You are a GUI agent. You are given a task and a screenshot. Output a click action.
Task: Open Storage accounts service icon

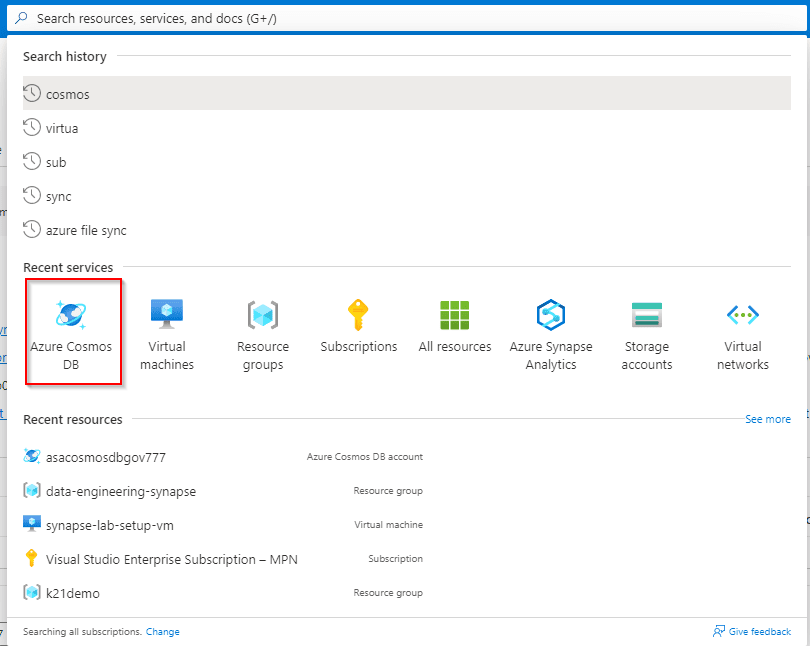(647, 315)
